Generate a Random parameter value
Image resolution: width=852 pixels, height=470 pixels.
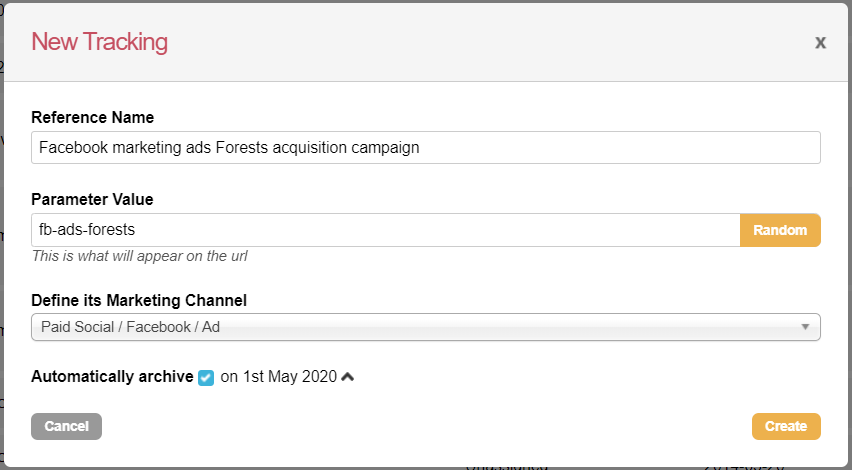(779, 230)
